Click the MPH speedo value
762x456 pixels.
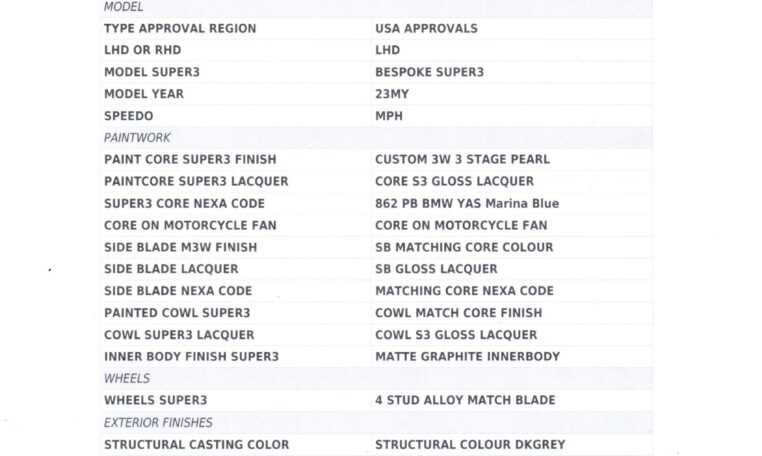(389, 116)
